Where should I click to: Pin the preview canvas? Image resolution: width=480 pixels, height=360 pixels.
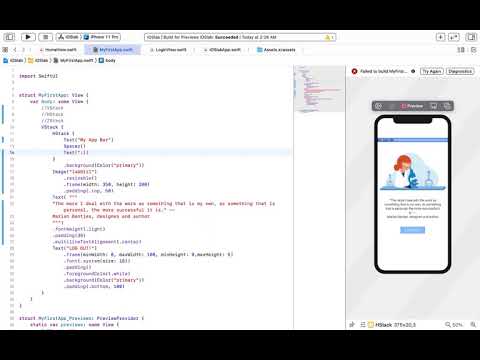click(x=352, y=324)
